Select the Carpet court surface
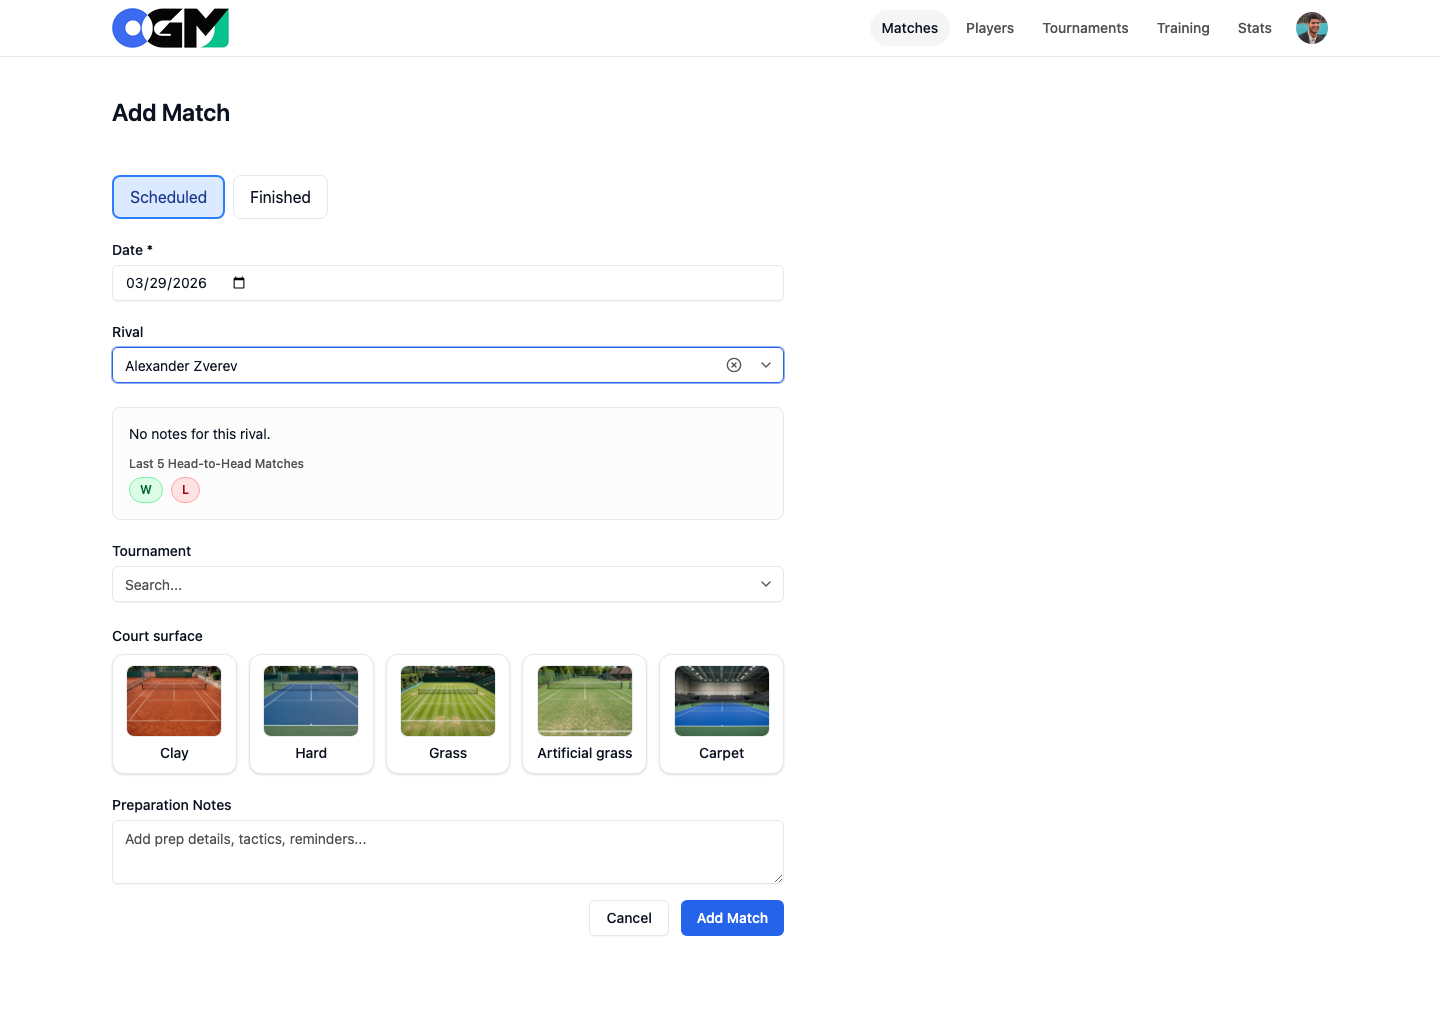Image resolution: width=1440 pixels, height=1024 pixels. (x=721, y=714)
